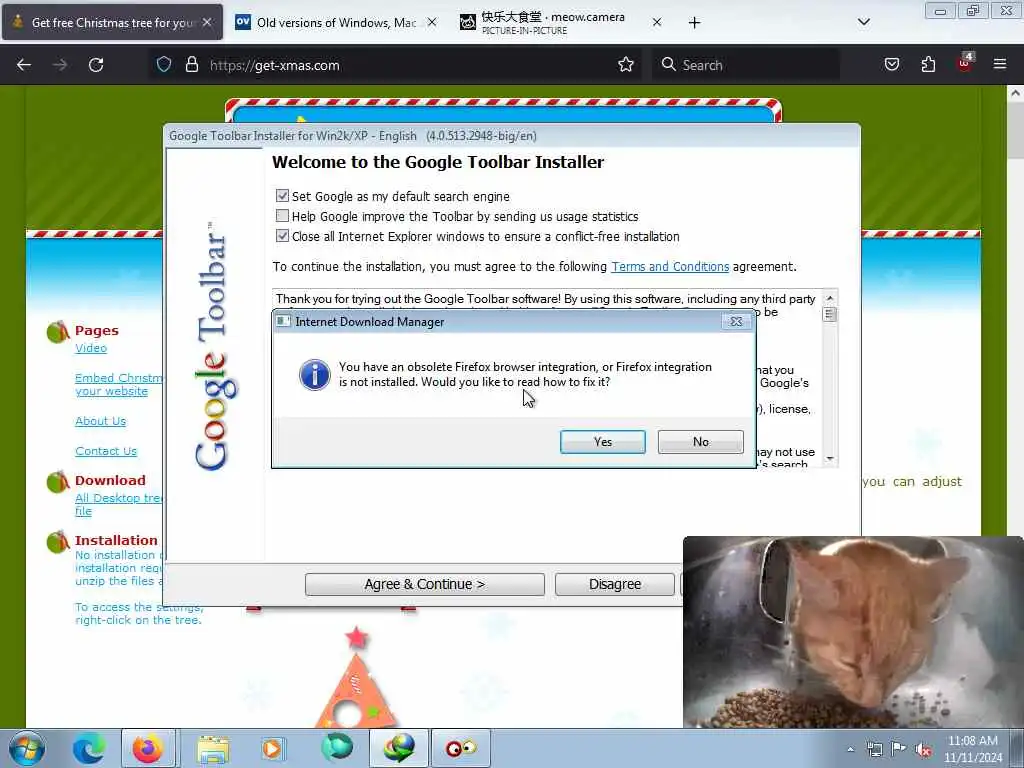1024x768 pixels.
Task: Go forward one page
Action: point(59,65)
